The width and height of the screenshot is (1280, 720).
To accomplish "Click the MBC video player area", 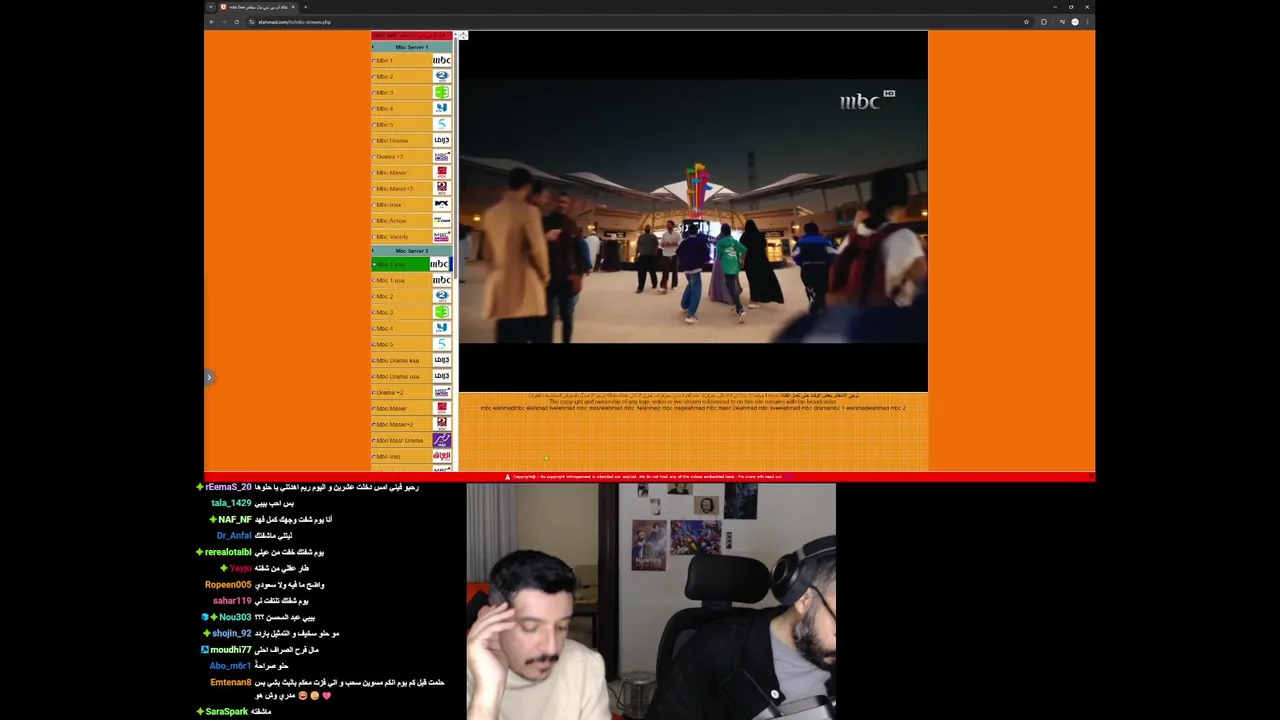I will click(x=693, y=211).
